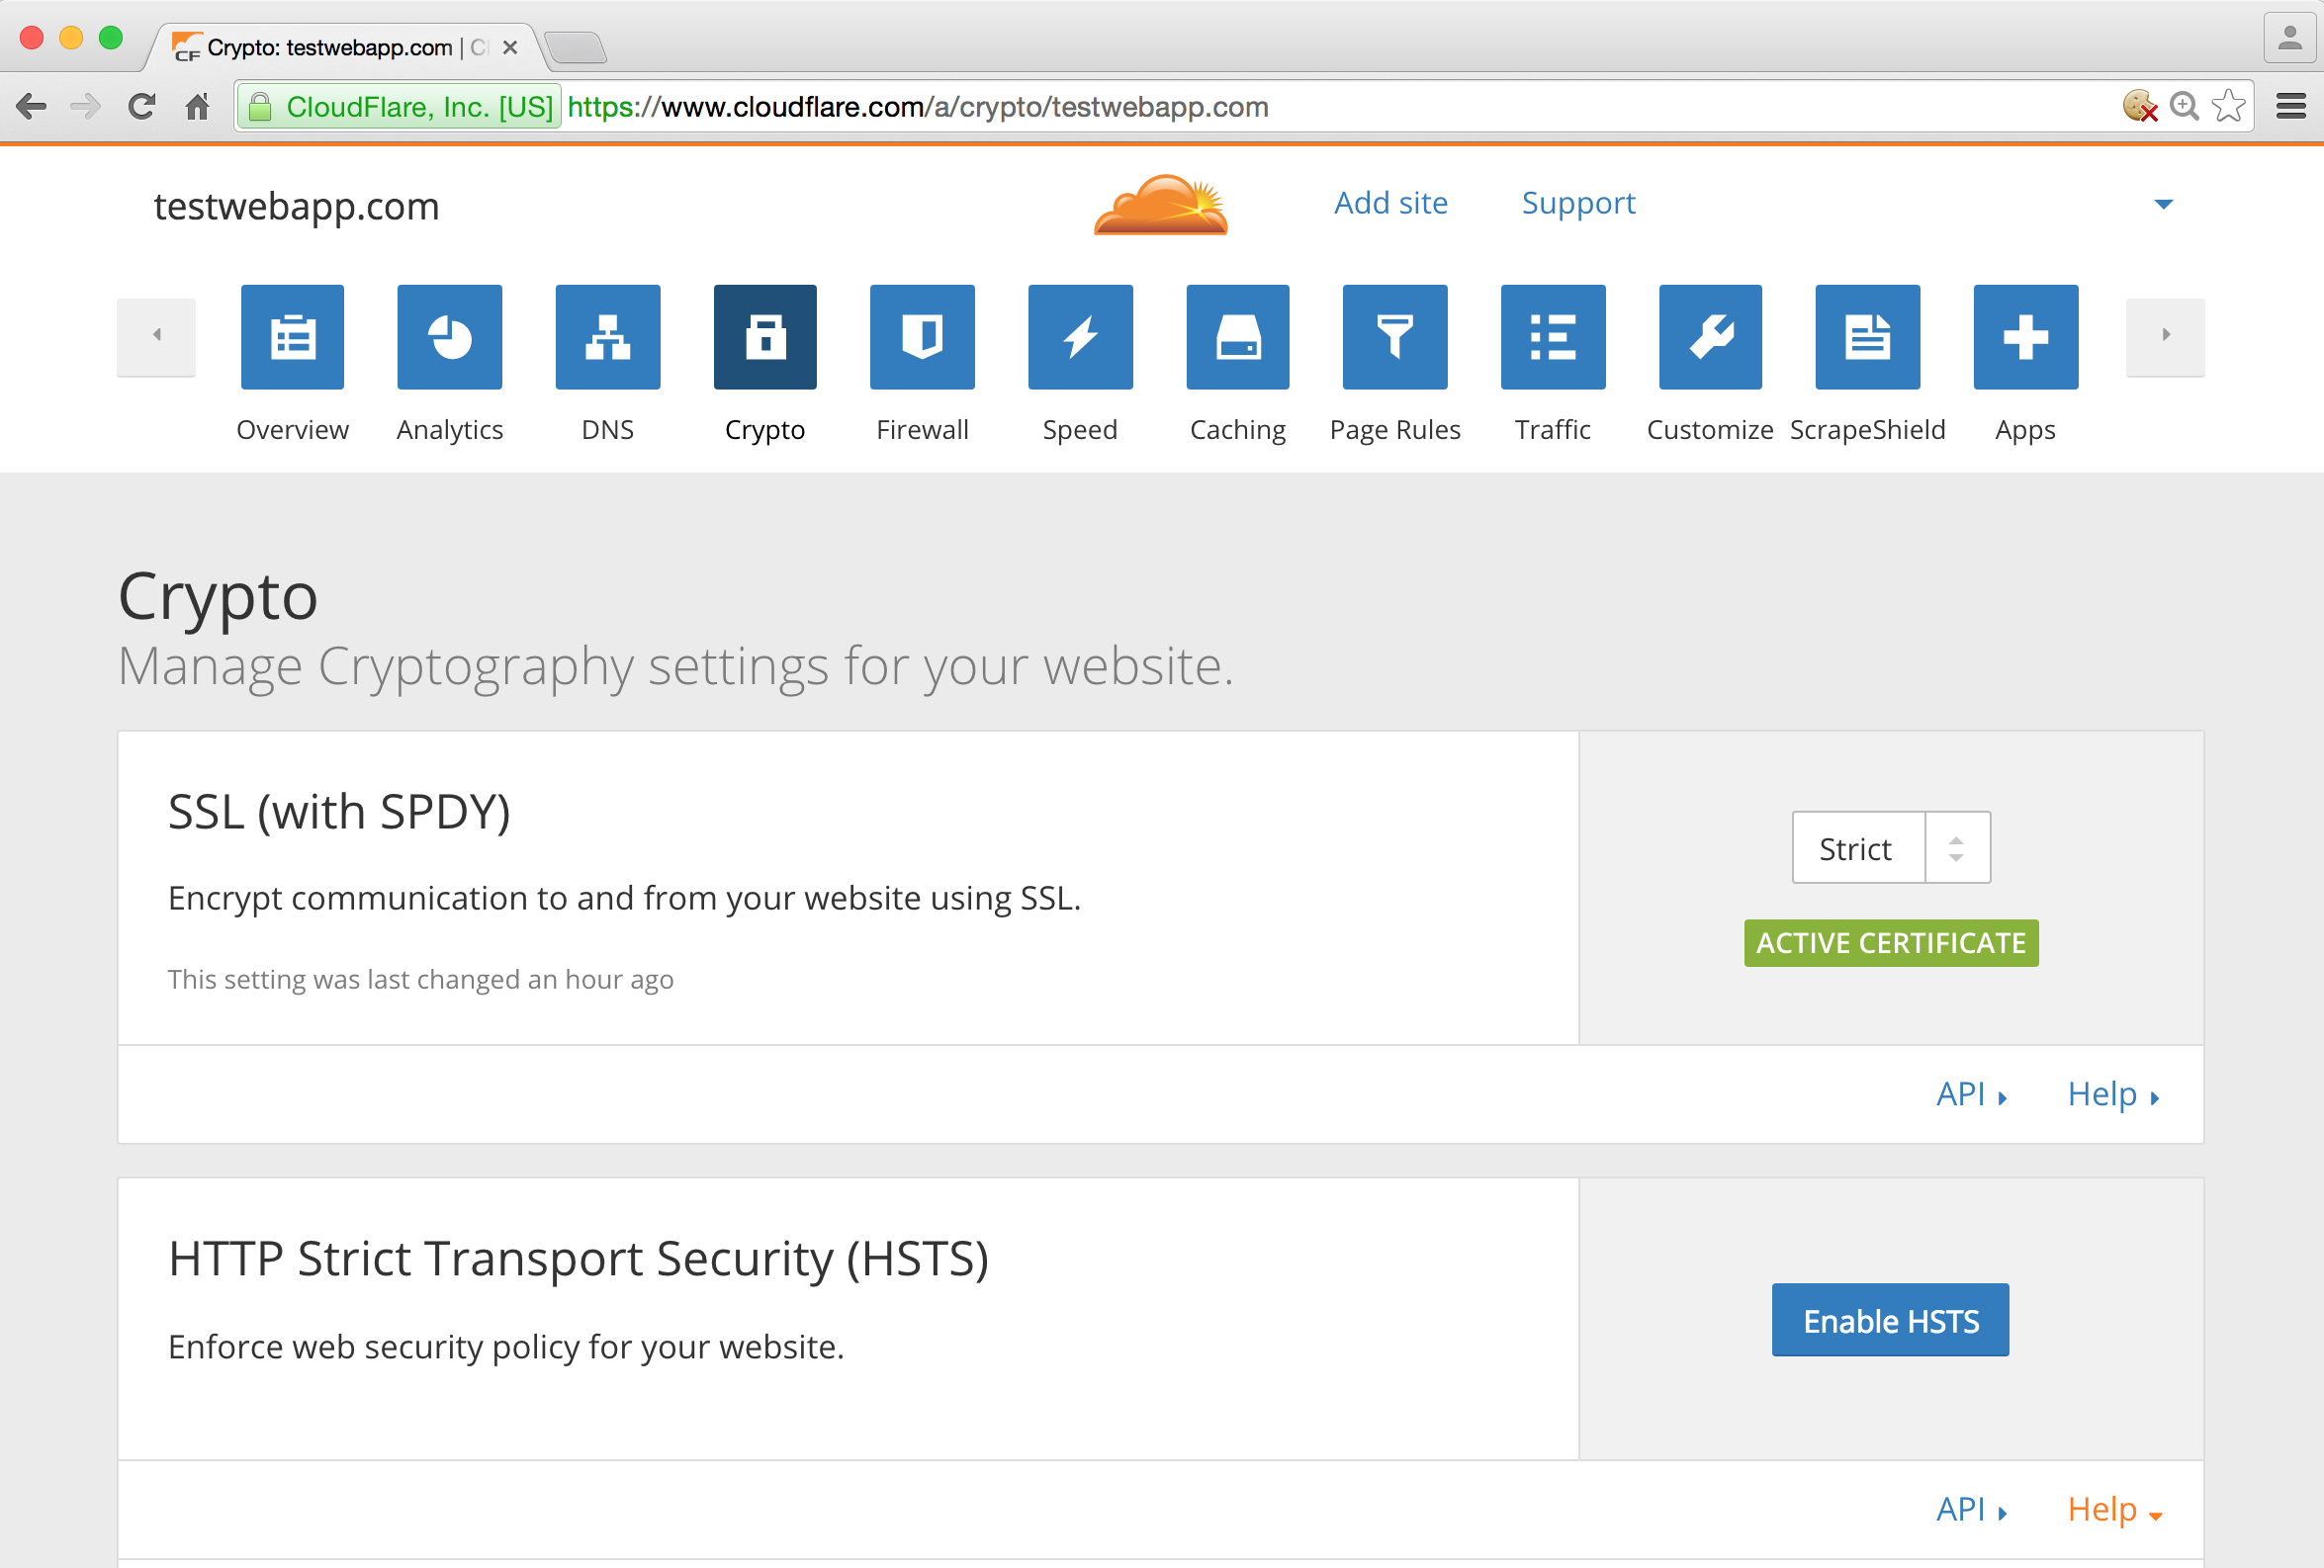Open ScrapeShield document icon
The height and width of the screenshot is (1568, 2324).
point(1867,337)
